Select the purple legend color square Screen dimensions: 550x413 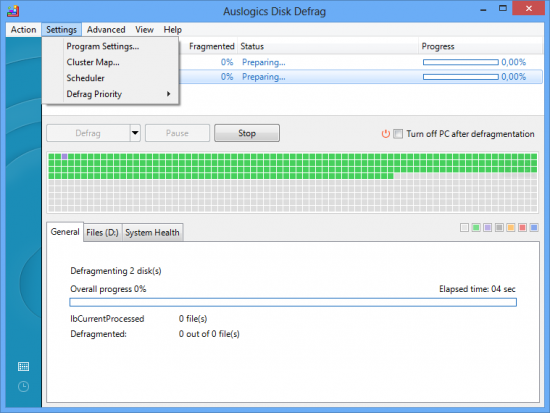487,228
